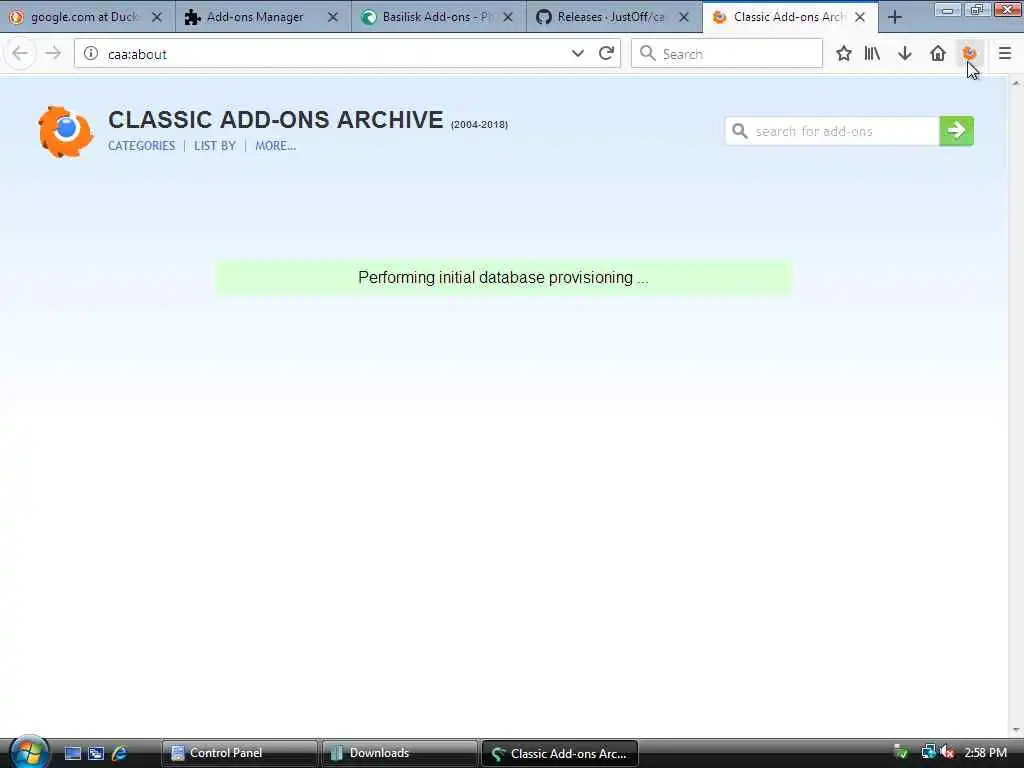Close the Releases JustOff tab

pos(684,18)
